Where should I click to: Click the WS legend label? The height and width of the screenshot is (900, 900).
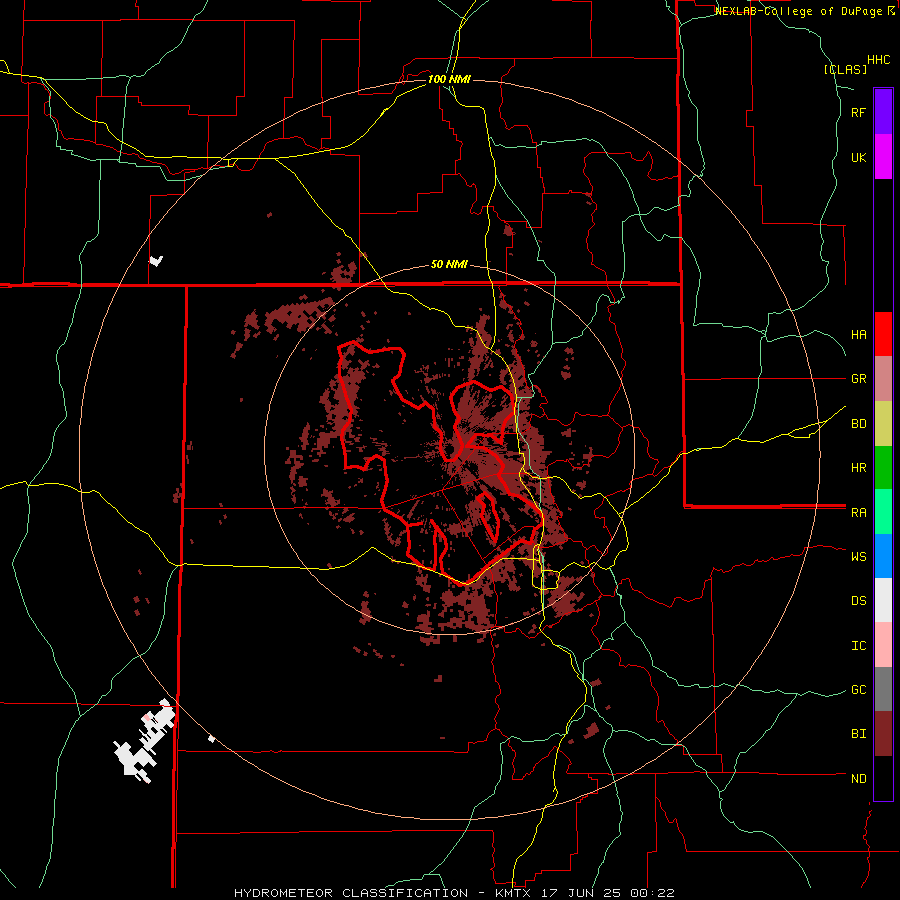coord(859,557)
